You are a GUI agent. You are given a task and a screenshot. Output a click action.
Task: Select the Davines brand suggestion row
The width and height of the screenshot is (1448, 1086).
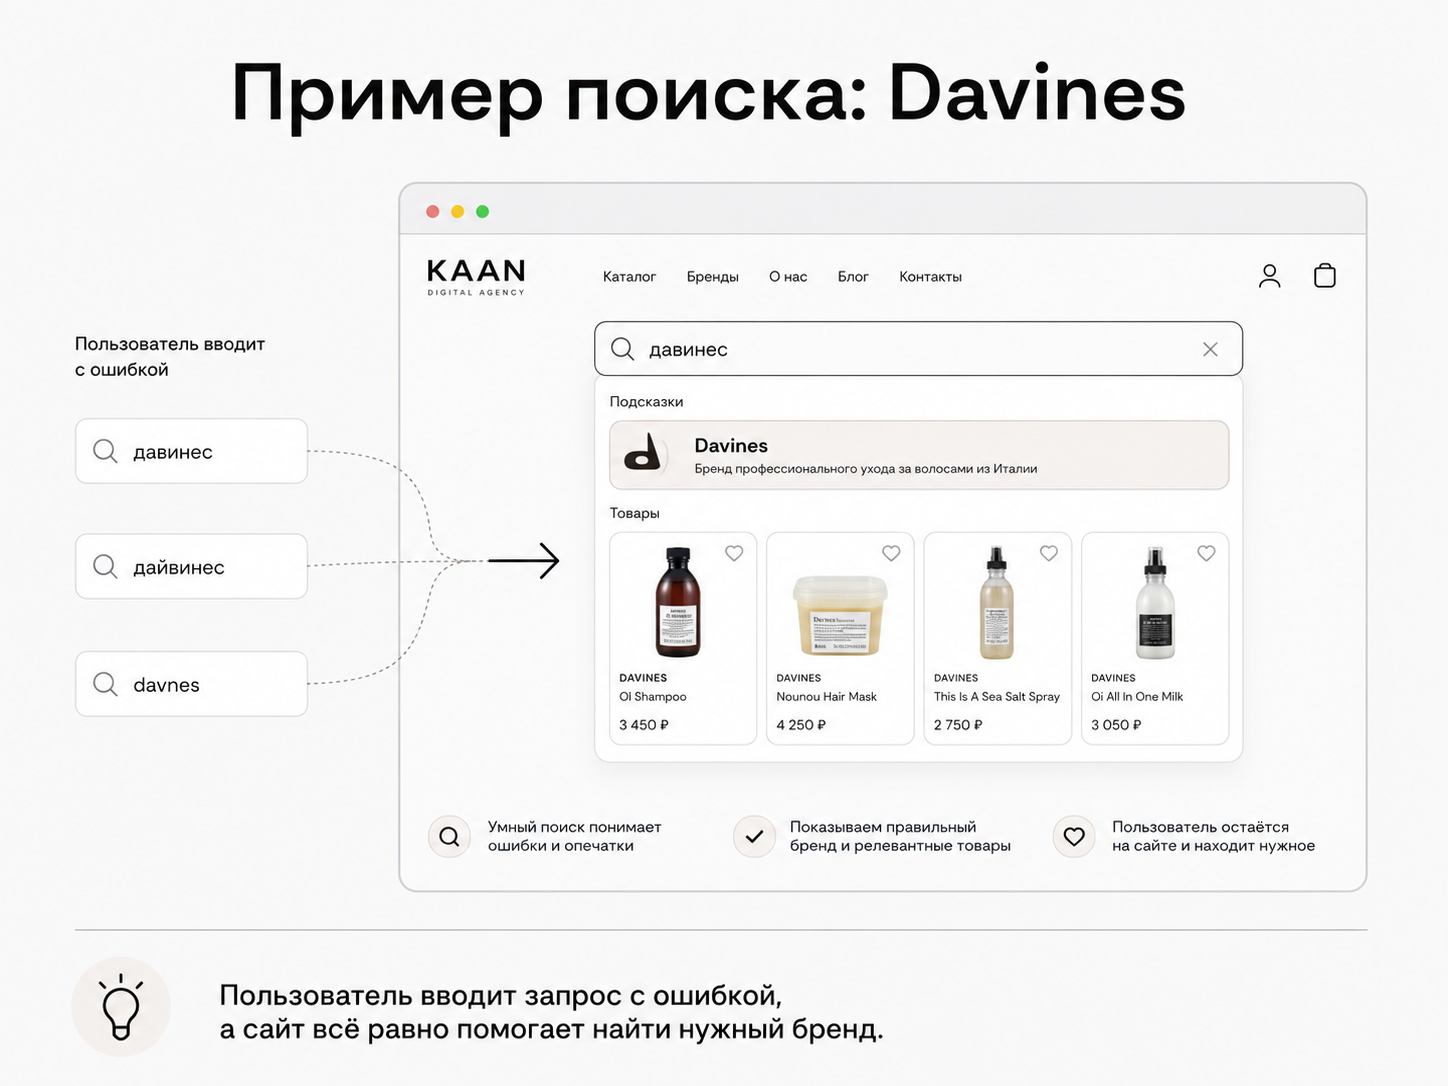pos(919,455)
